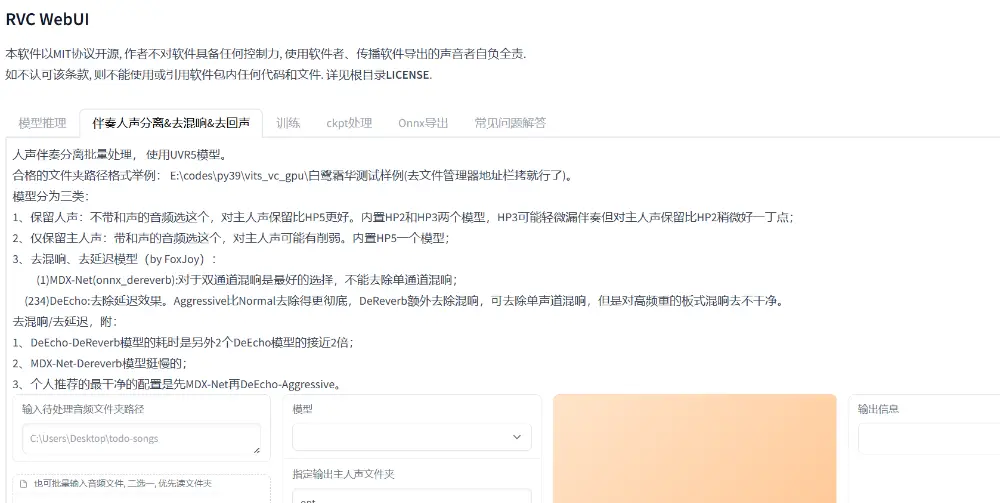Open the Onnx导出 tab

point(423,123)
